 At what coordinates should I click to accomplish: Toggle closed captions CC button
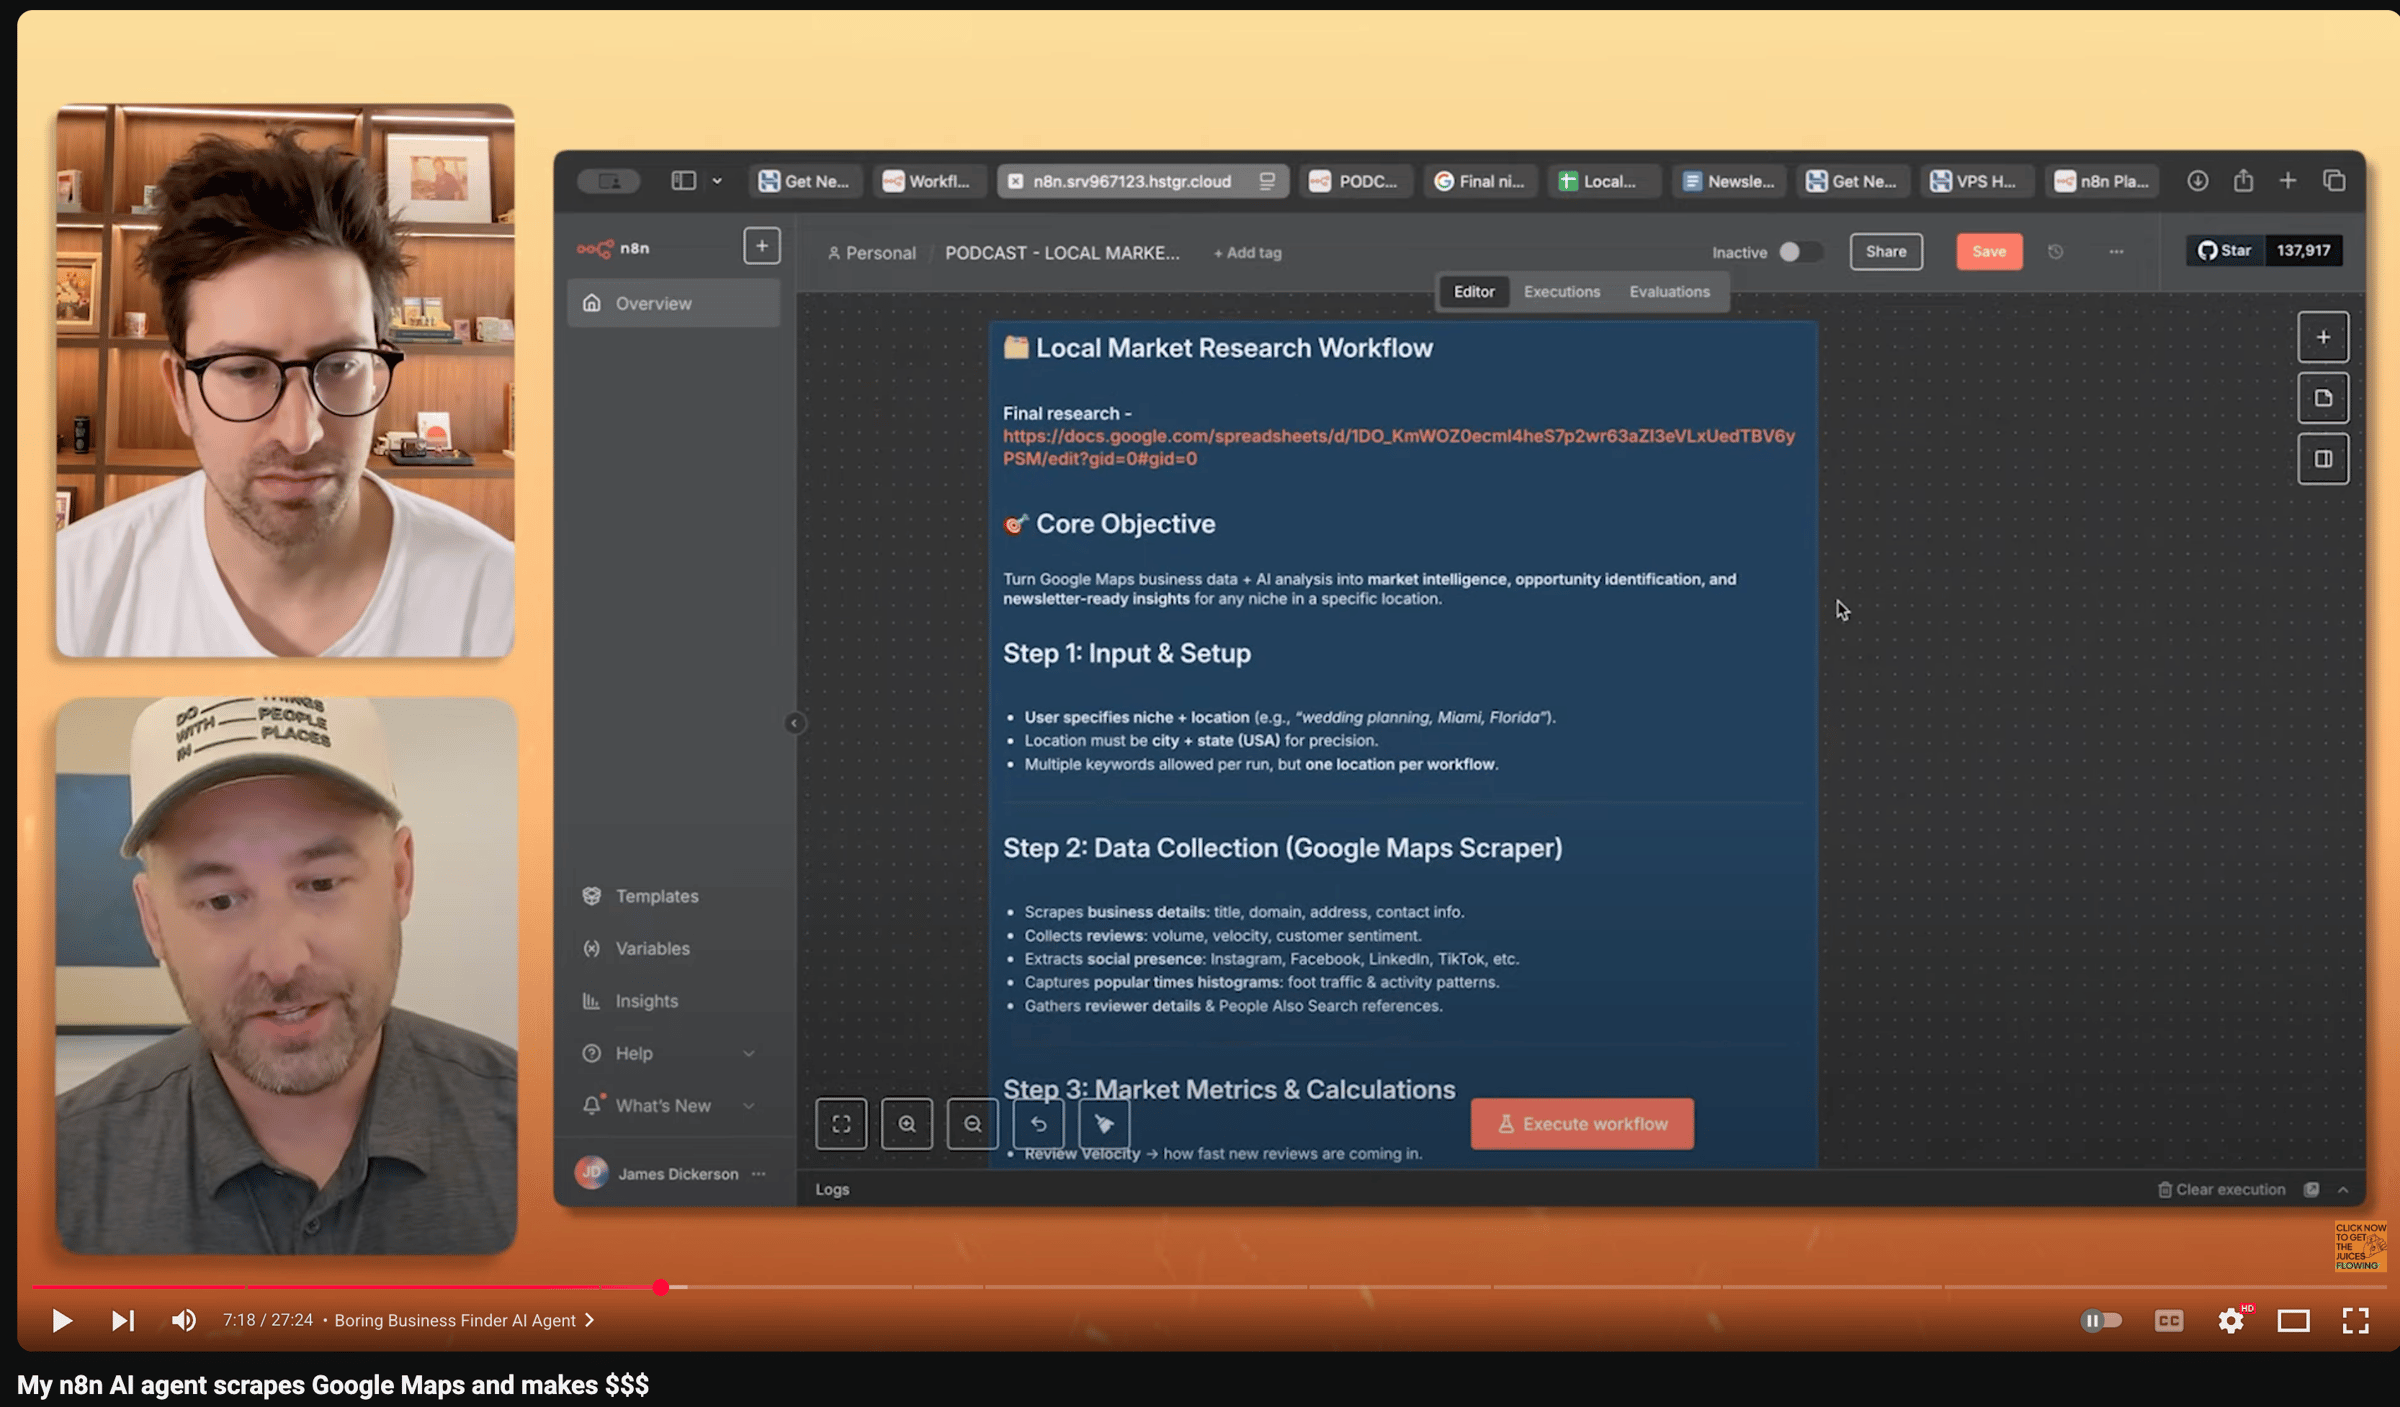coord(2168,1320)
